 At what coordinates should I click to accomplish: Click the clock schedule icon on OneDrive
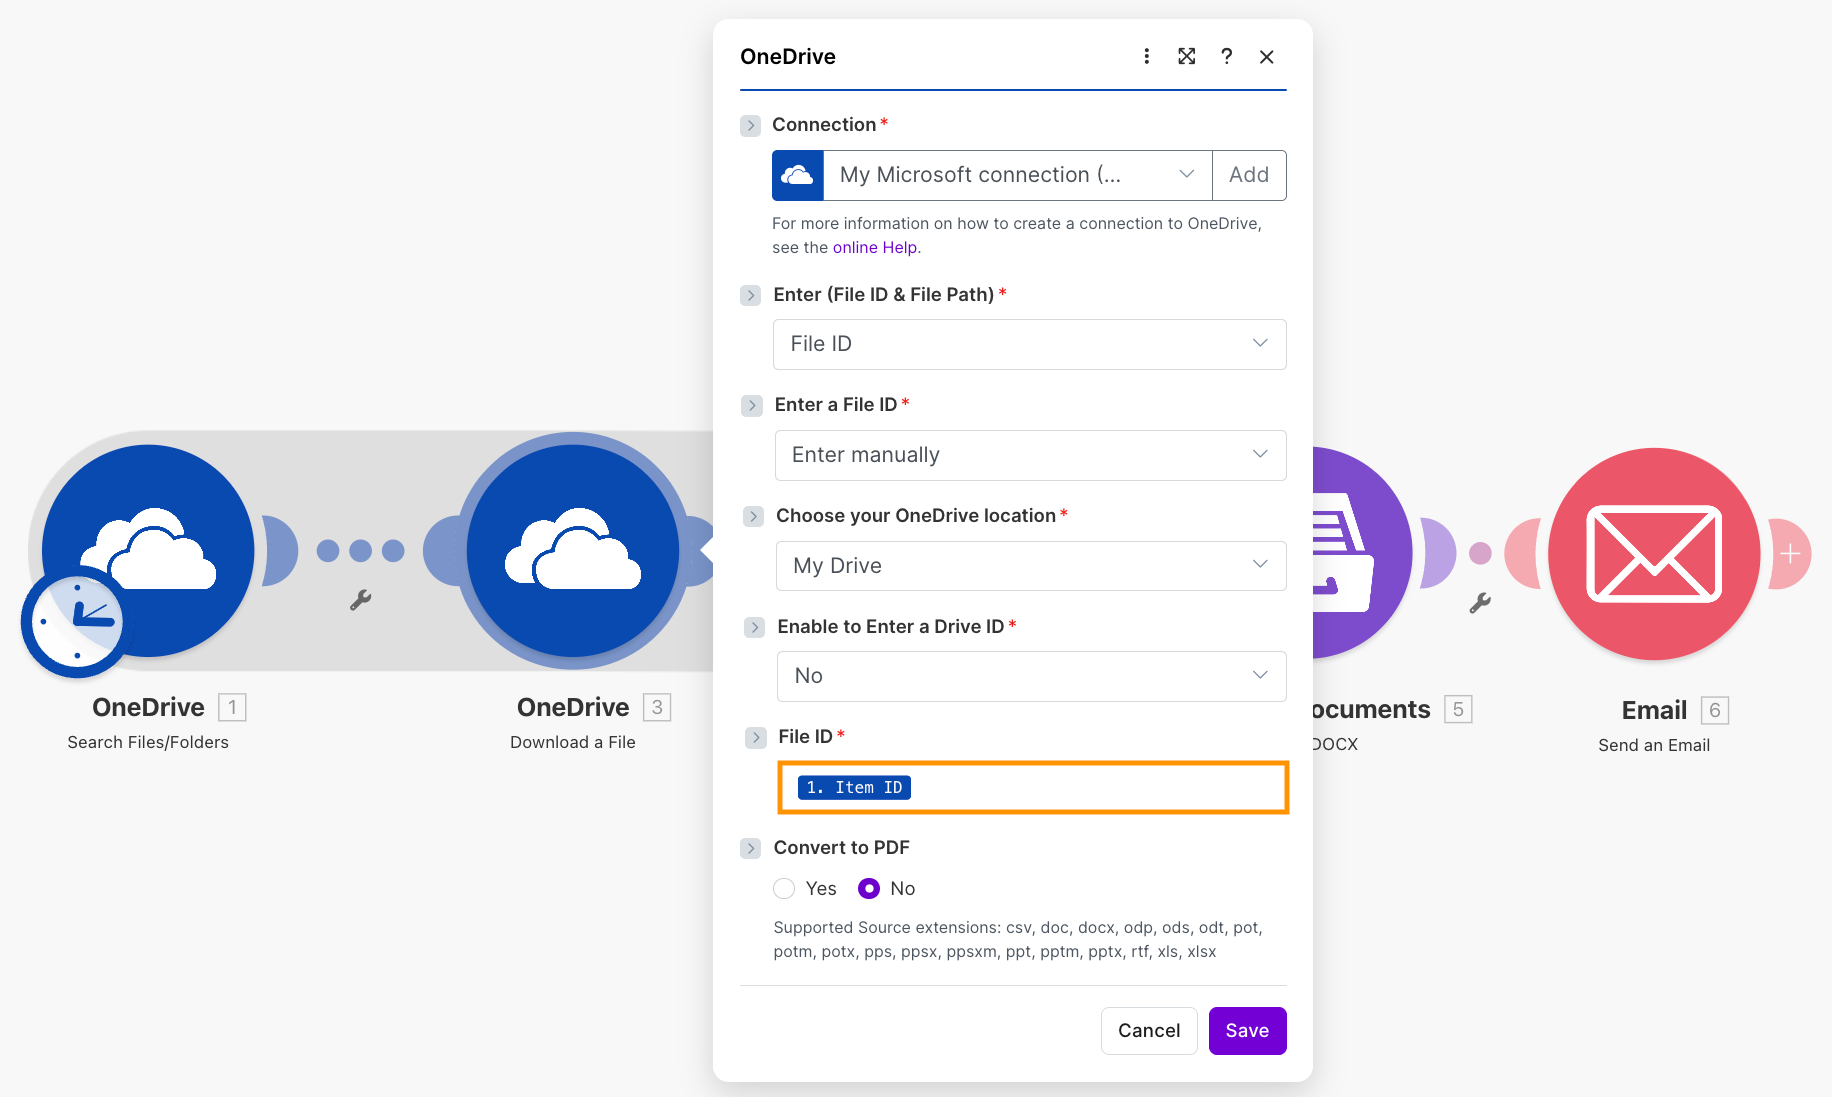76,622
